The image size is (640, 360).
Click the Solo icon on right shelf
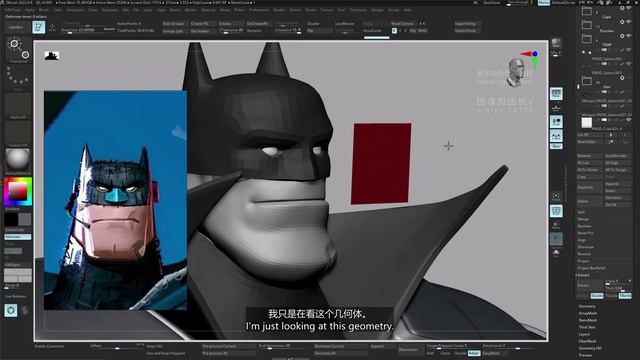556,253
